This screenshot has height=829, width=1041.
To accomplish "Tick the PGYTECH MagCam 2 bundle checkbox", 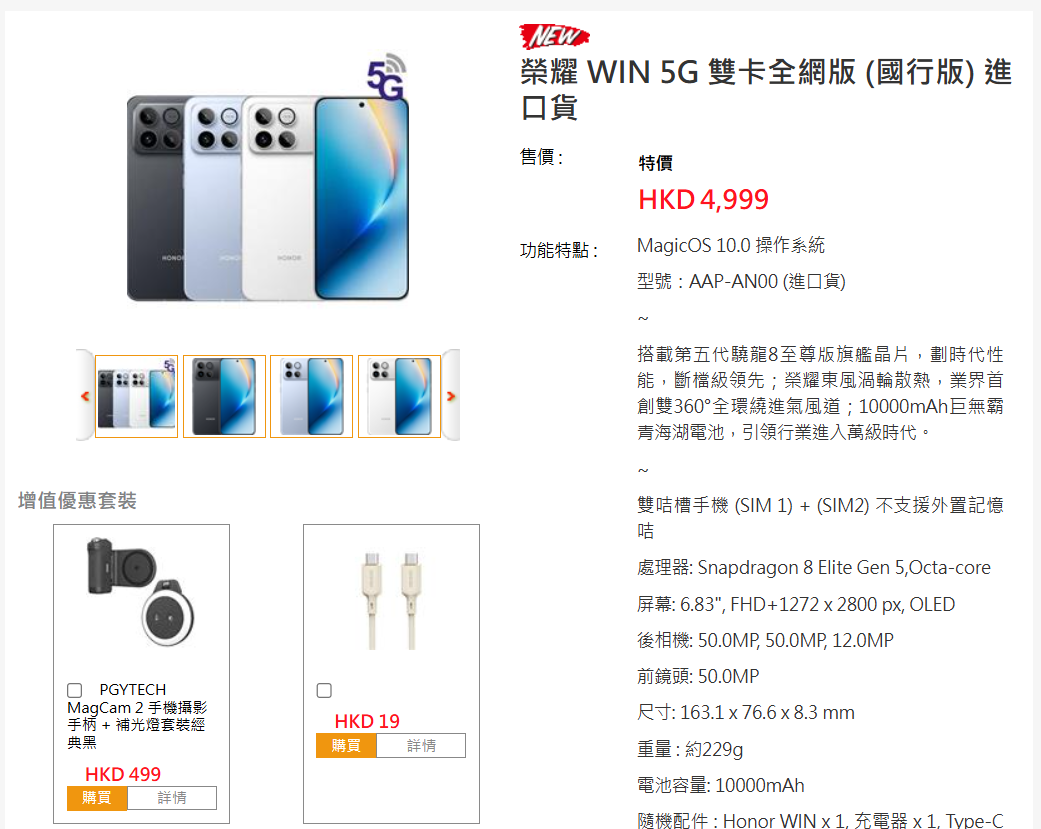I will 74,690.
